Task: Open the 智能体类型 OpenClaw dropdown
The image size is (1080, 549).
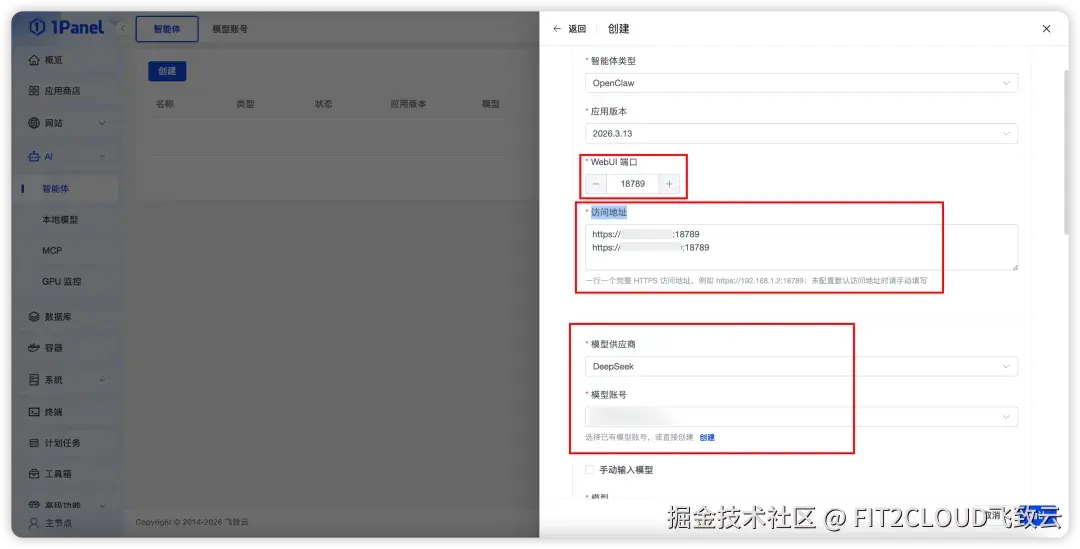Action: [801, 83]
